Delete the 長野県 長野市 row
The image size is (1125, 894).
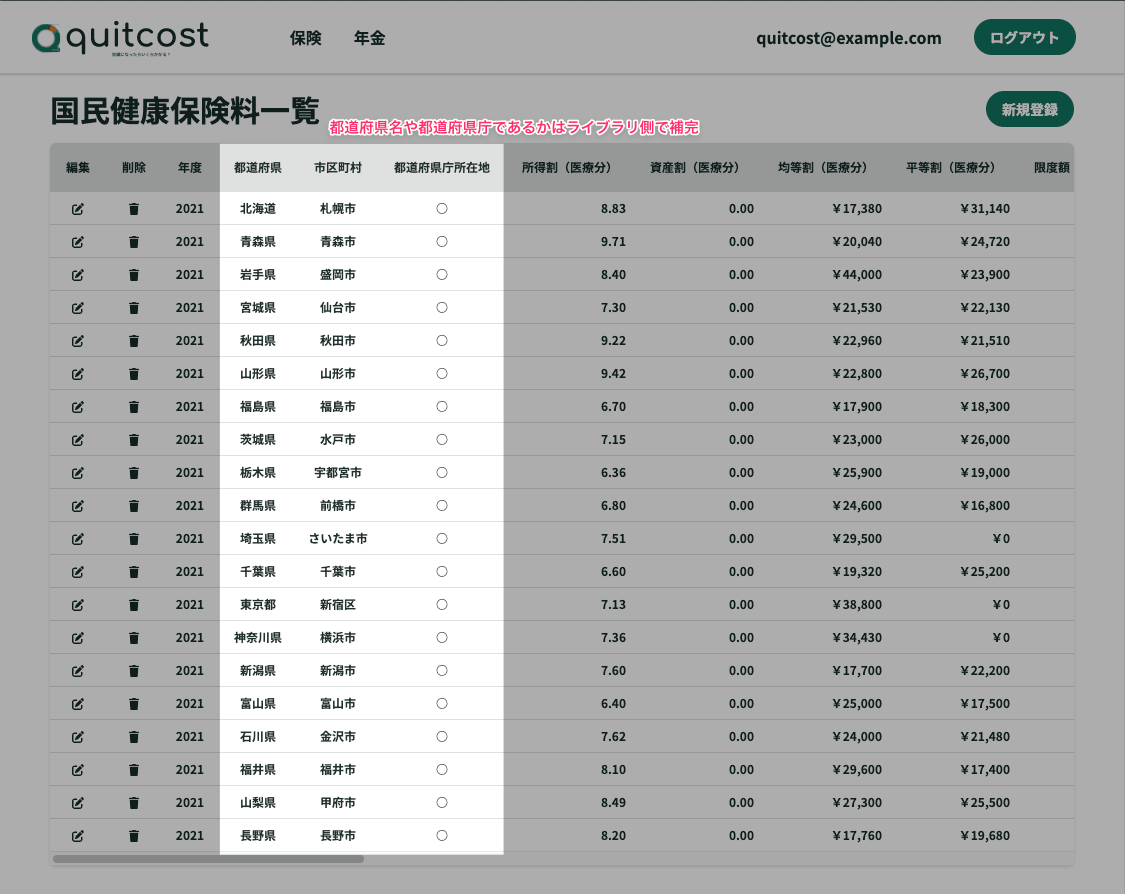(133, 836)
